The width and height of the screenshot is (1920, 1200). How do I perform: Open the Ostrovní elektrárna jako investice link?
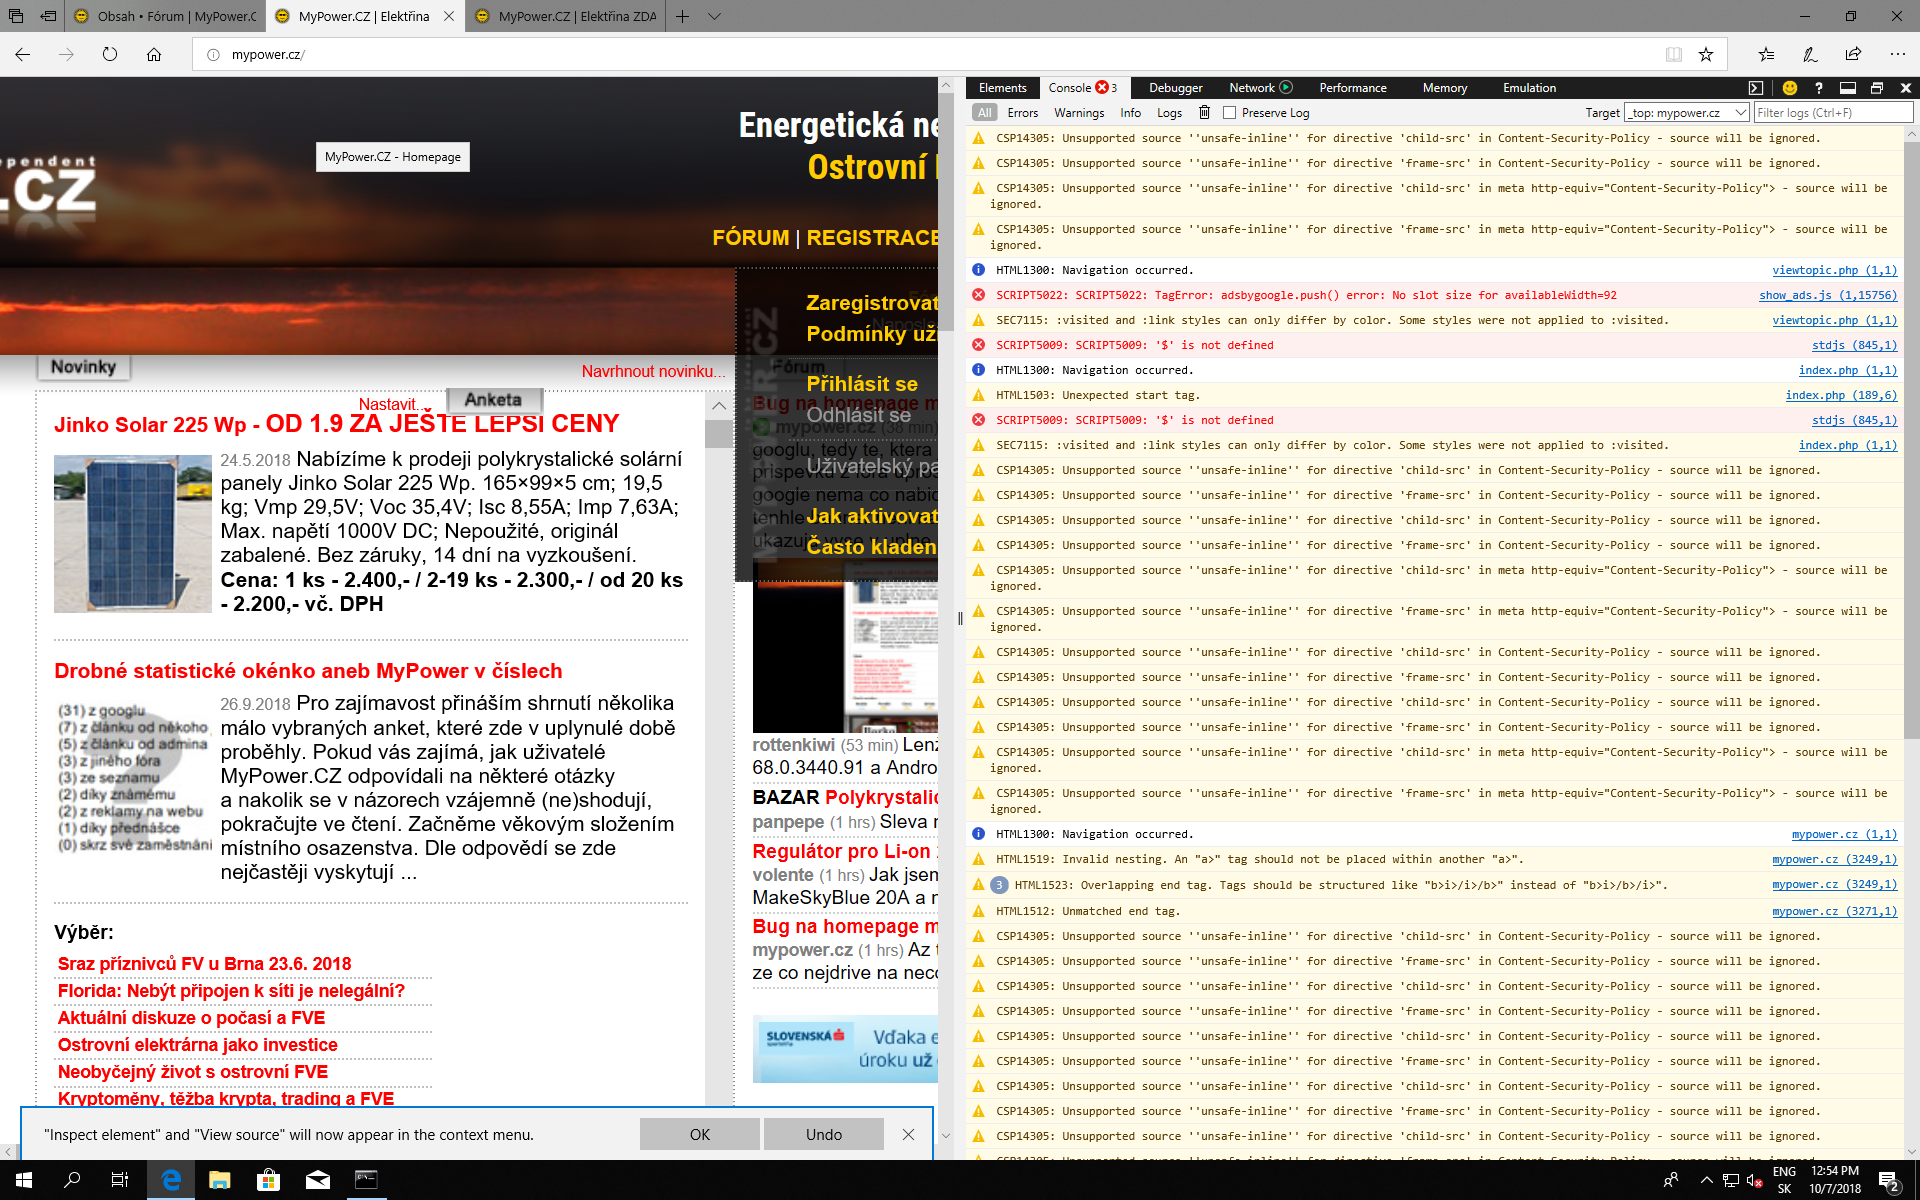click(198, 1045)
